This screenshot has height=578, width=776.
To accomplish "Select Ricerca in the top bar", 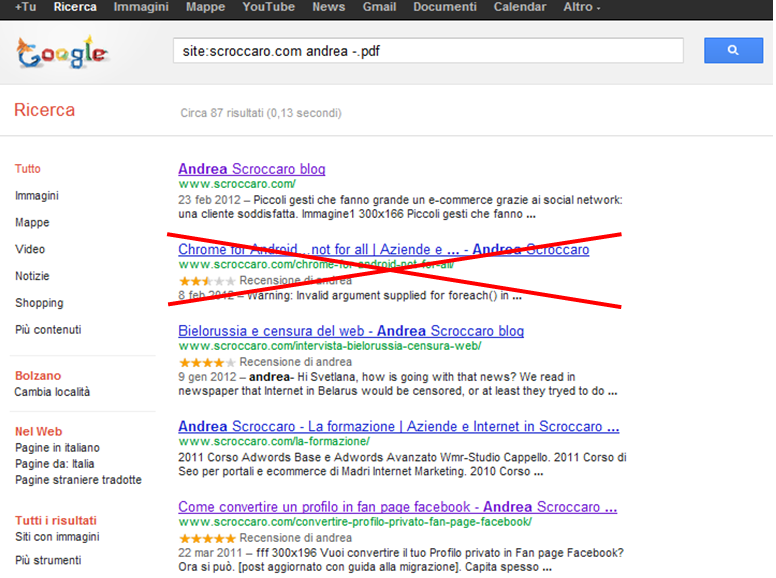I will click(75, 7).
